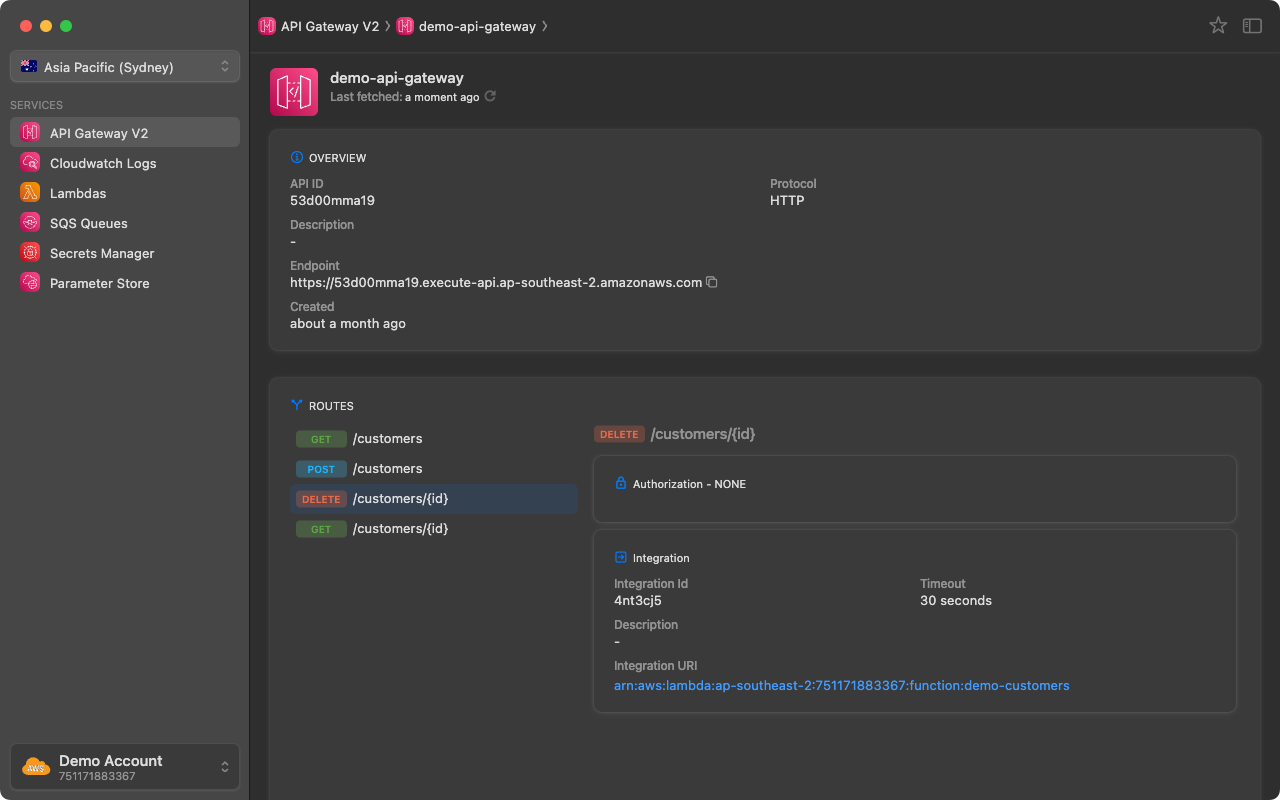Click the API ID value 53d00mma19
1280x800 pixels.
point(332,200)
